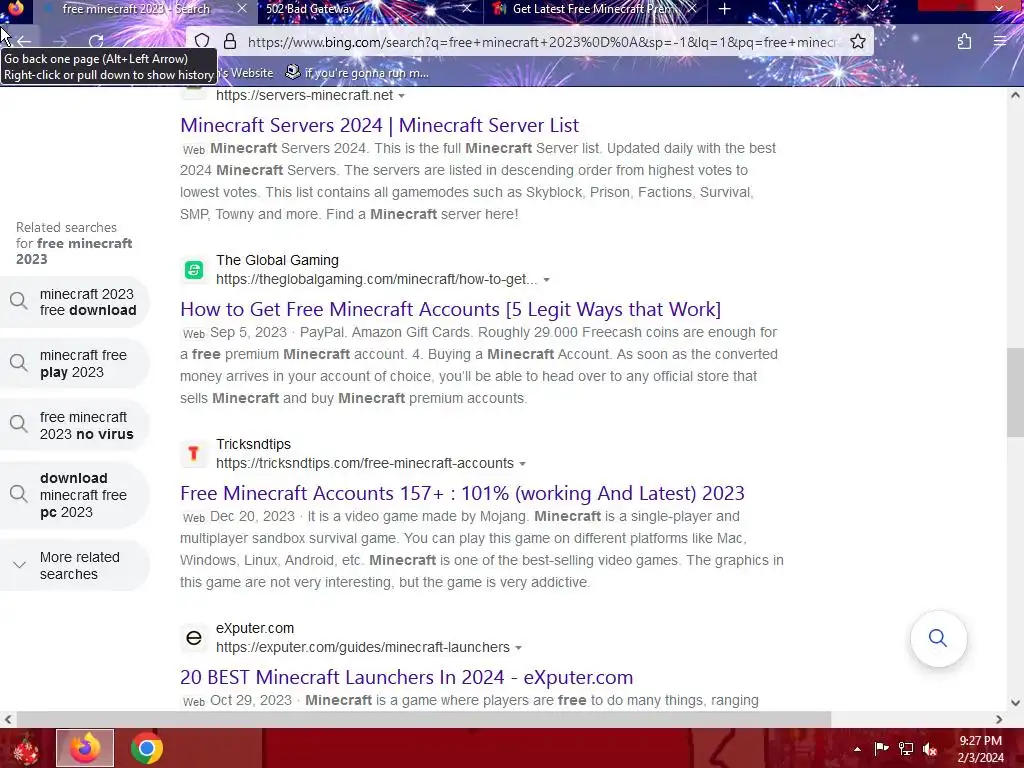
Task: Open the Firefox hamburger application menu
Action: [x=999, y=42]
